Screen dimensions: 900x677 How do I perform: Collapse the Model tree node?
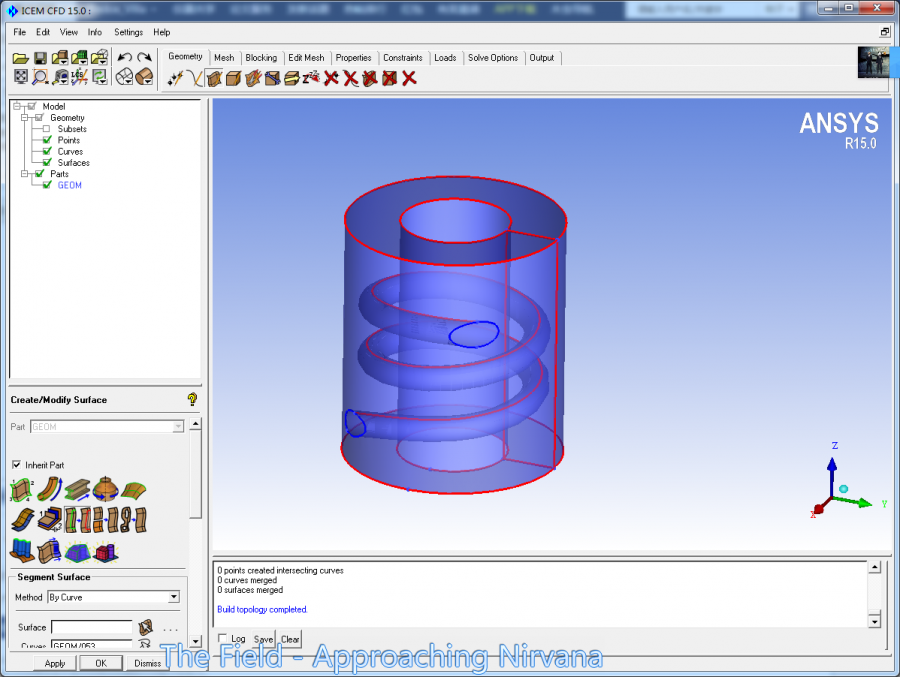[17, 106]
